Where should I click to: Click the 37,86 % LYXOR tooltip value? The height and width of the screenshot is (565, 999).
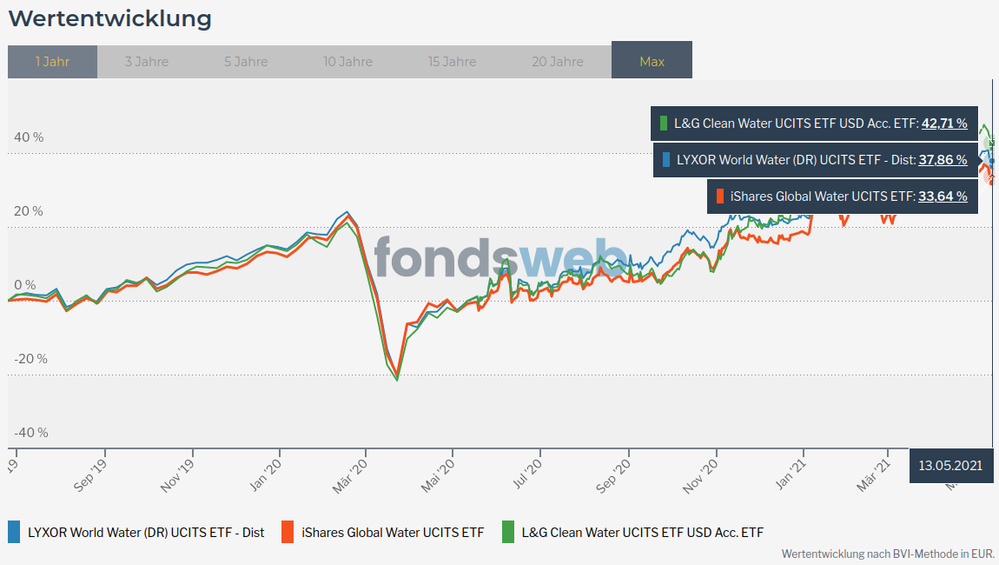944,160
